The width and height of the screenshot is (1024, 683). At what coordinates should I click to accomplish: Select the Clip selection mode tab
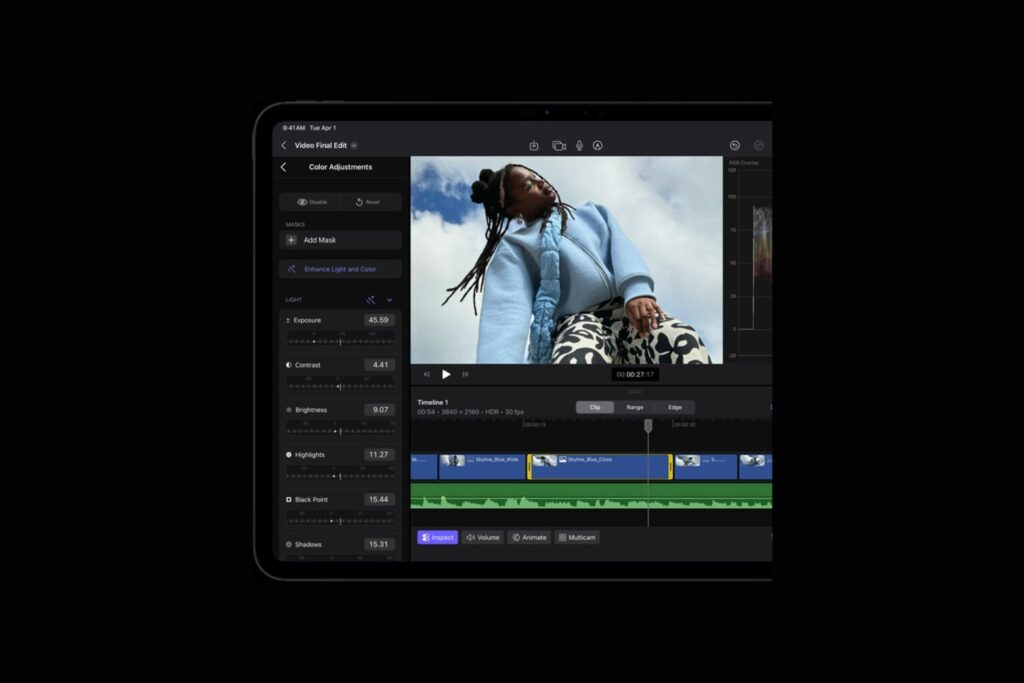tap(595, 407)
